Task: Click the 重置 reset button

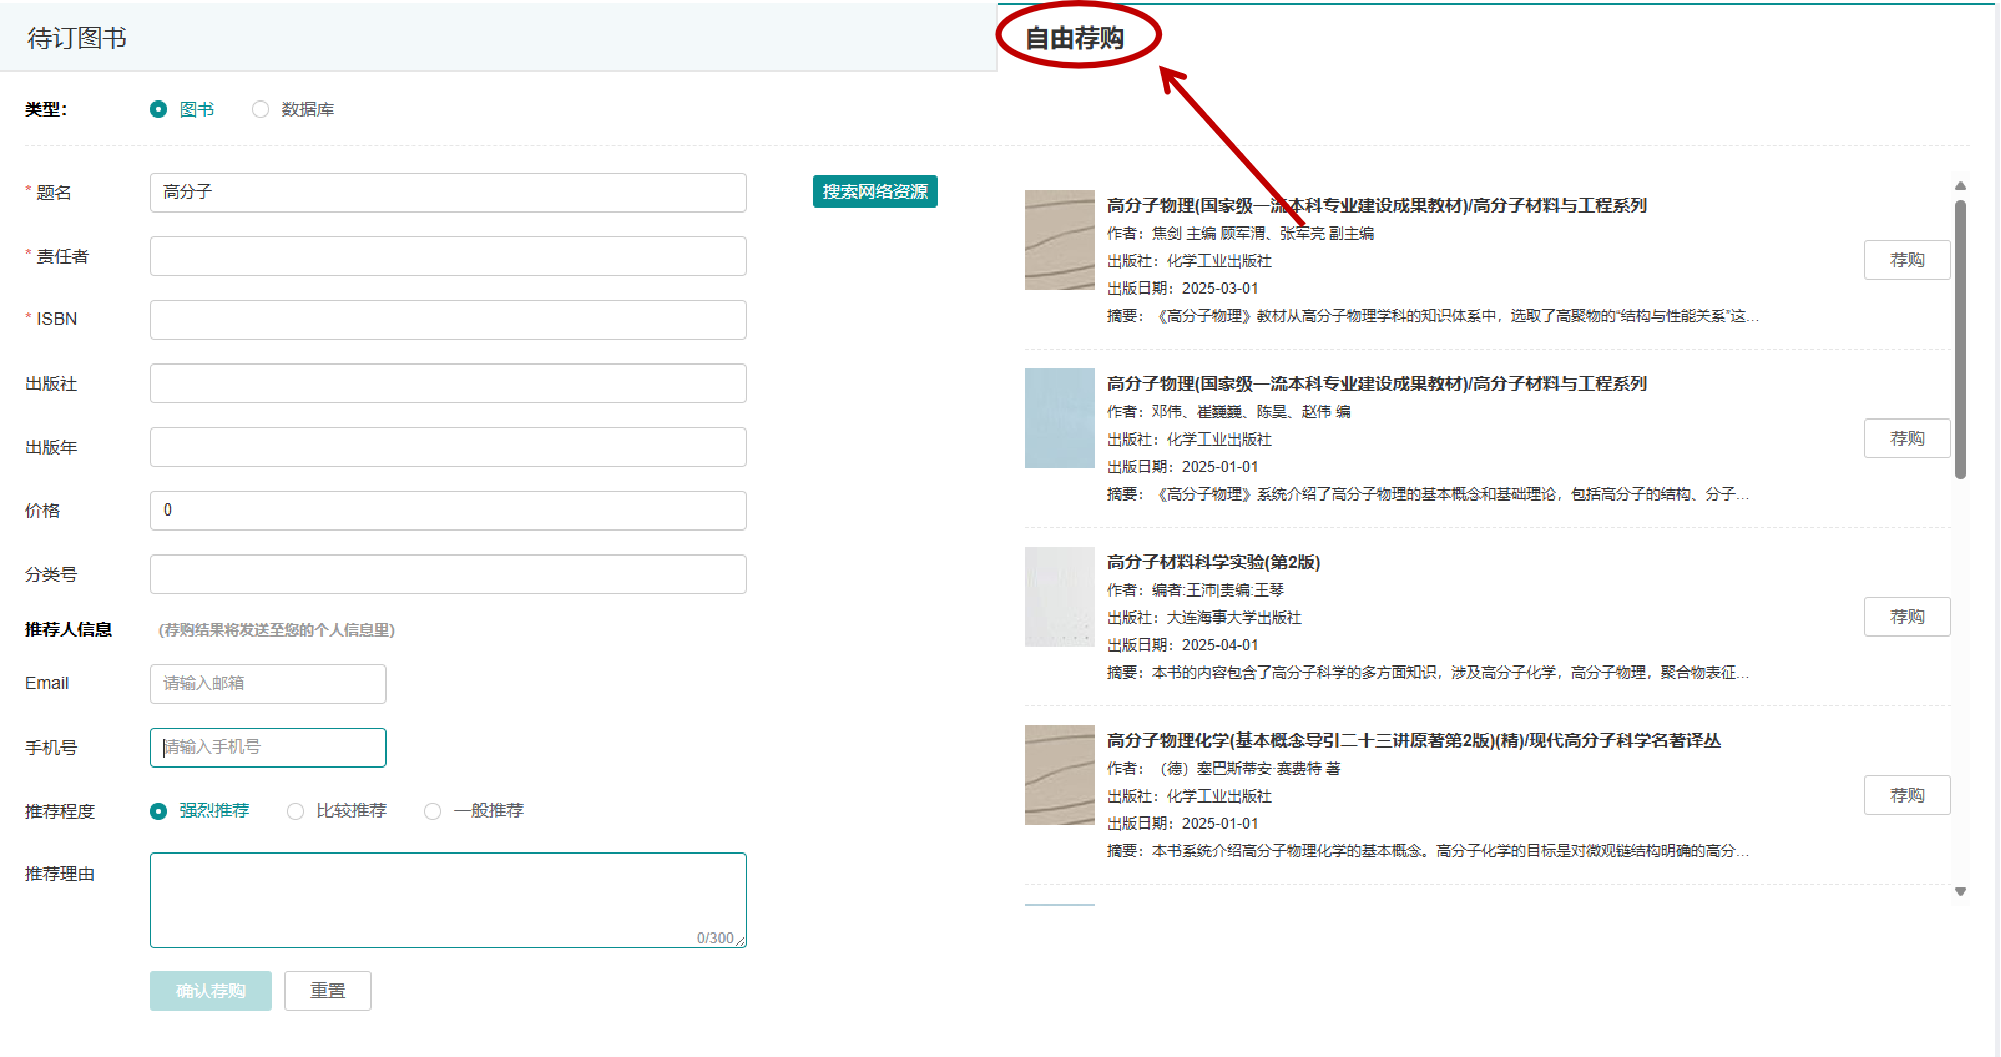Action: (327, 990)
